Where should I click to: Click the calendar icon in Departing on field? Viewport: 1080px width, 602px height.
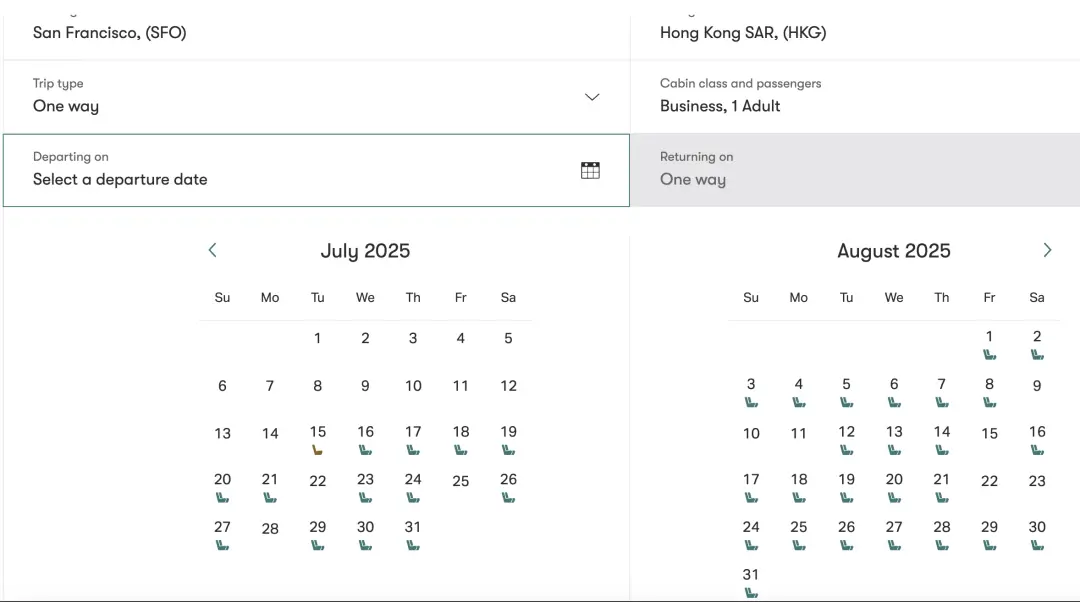(x=590, y=170)
